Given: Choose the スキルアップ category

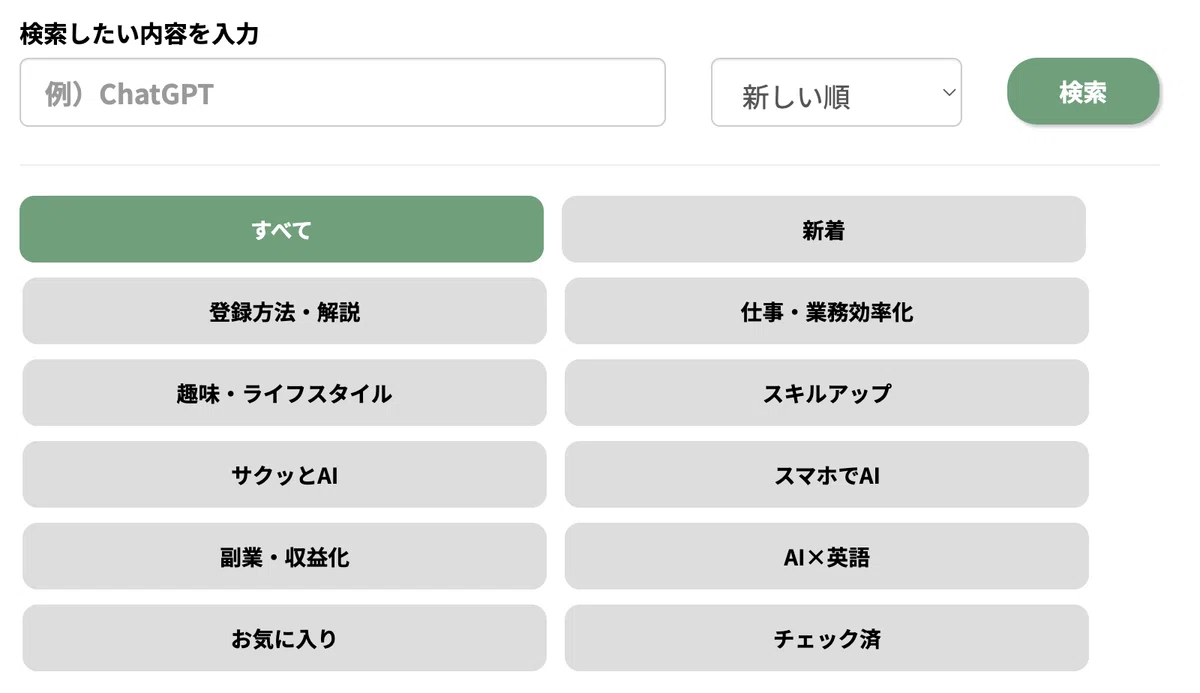Looking at the screenshot, I should 827,393.
